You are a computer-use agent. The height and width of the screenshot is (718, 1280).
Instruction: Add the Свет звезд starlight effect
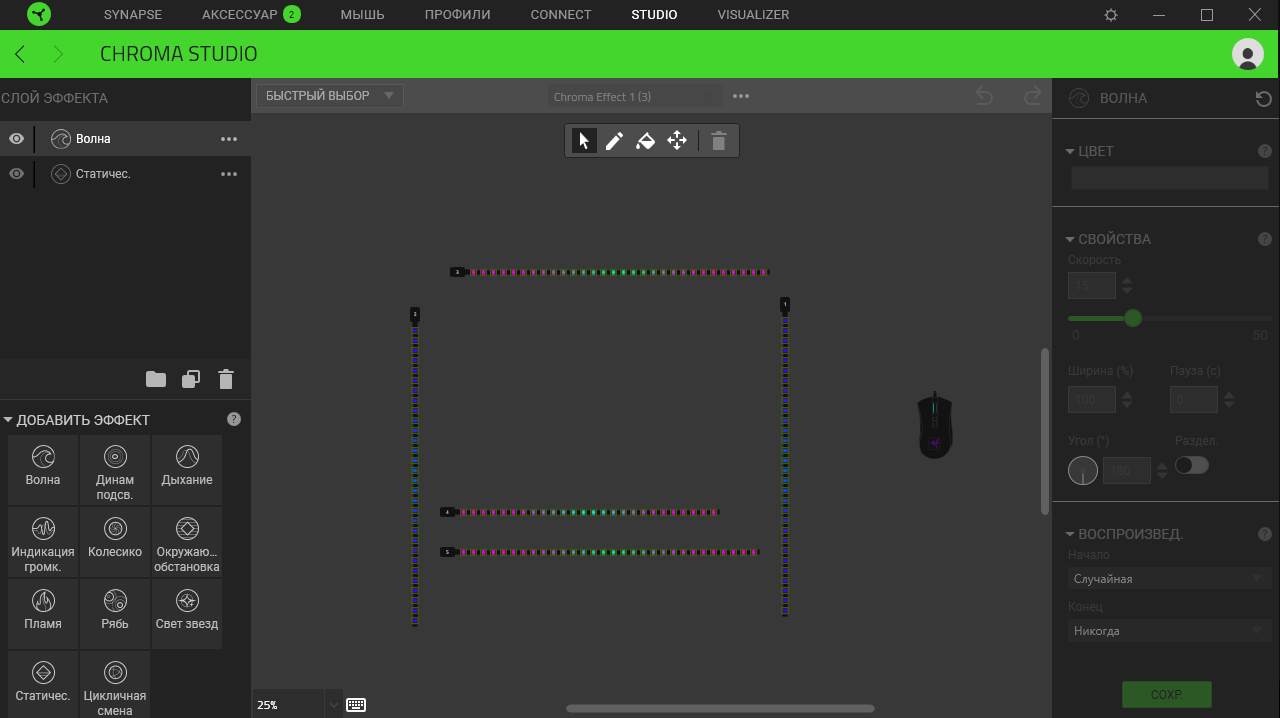pos(187,613)
